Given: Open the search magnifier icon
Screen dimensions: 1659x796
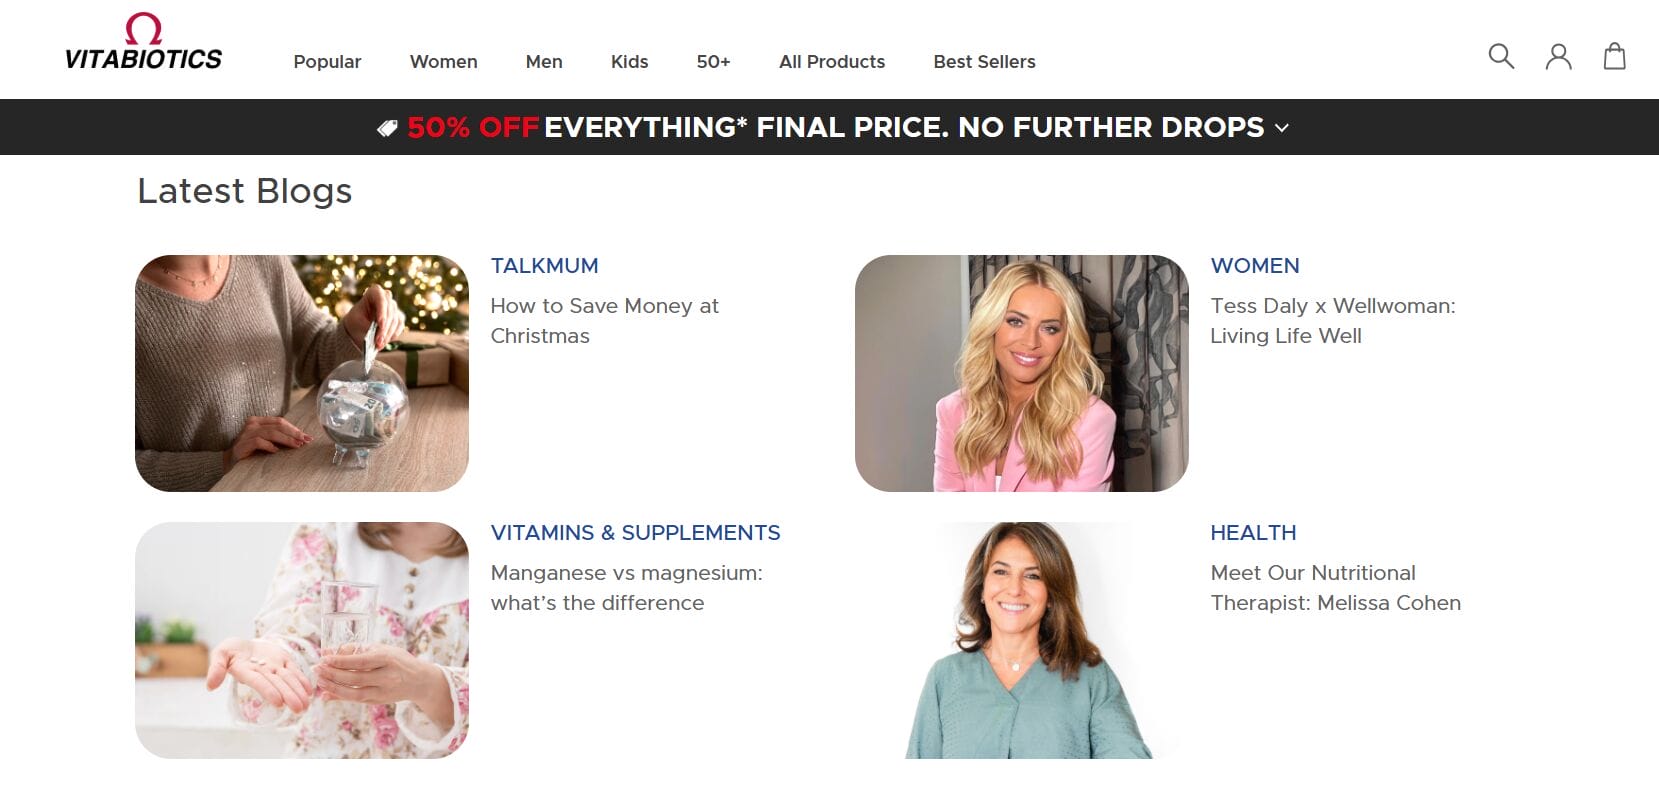Looking at the screenshot, I should pos(1501,56).
